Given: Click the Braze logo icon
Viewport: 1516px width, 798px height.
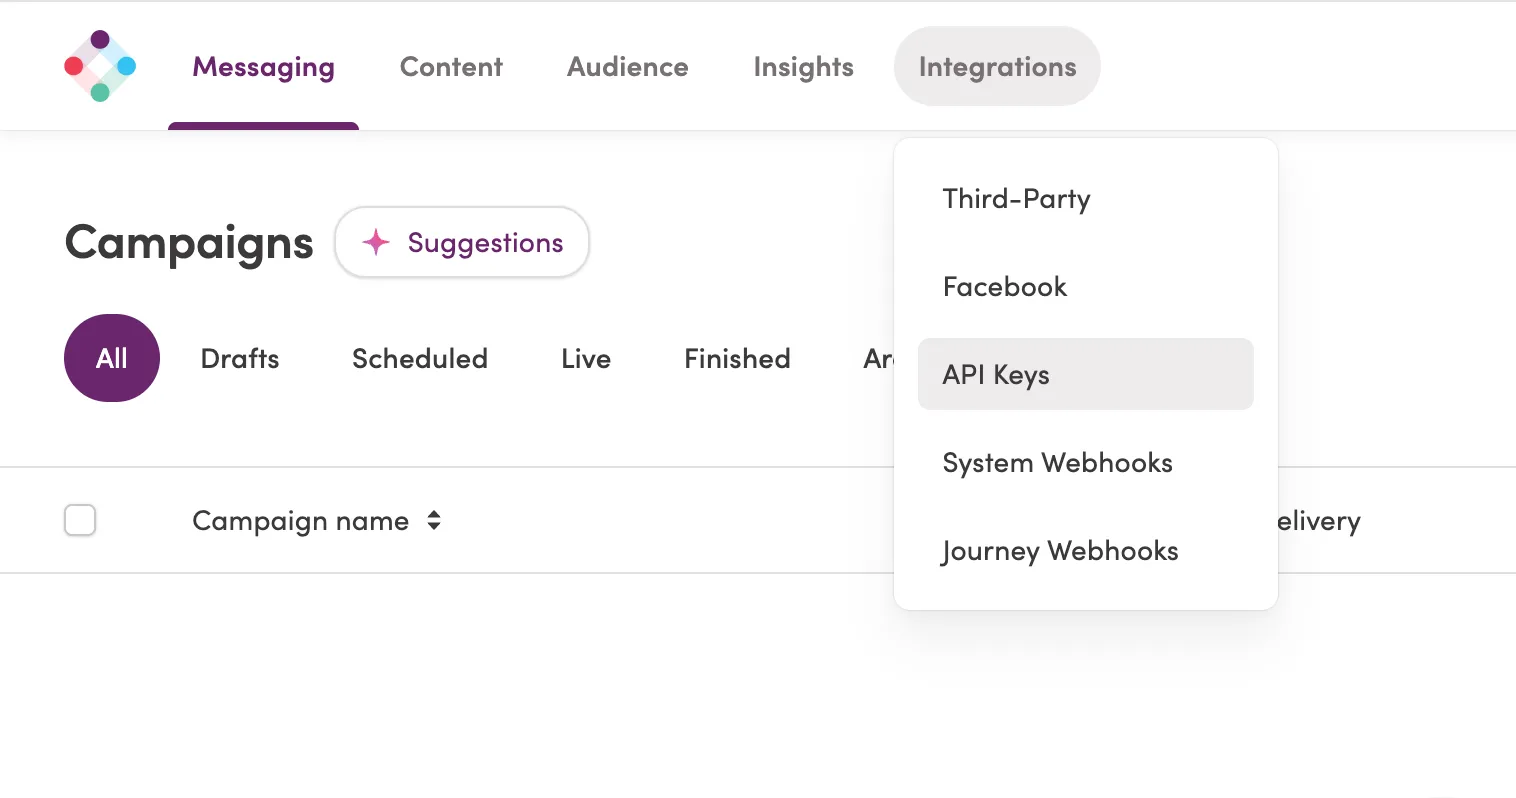Looking at the screenshot, I should coord(100,66).
